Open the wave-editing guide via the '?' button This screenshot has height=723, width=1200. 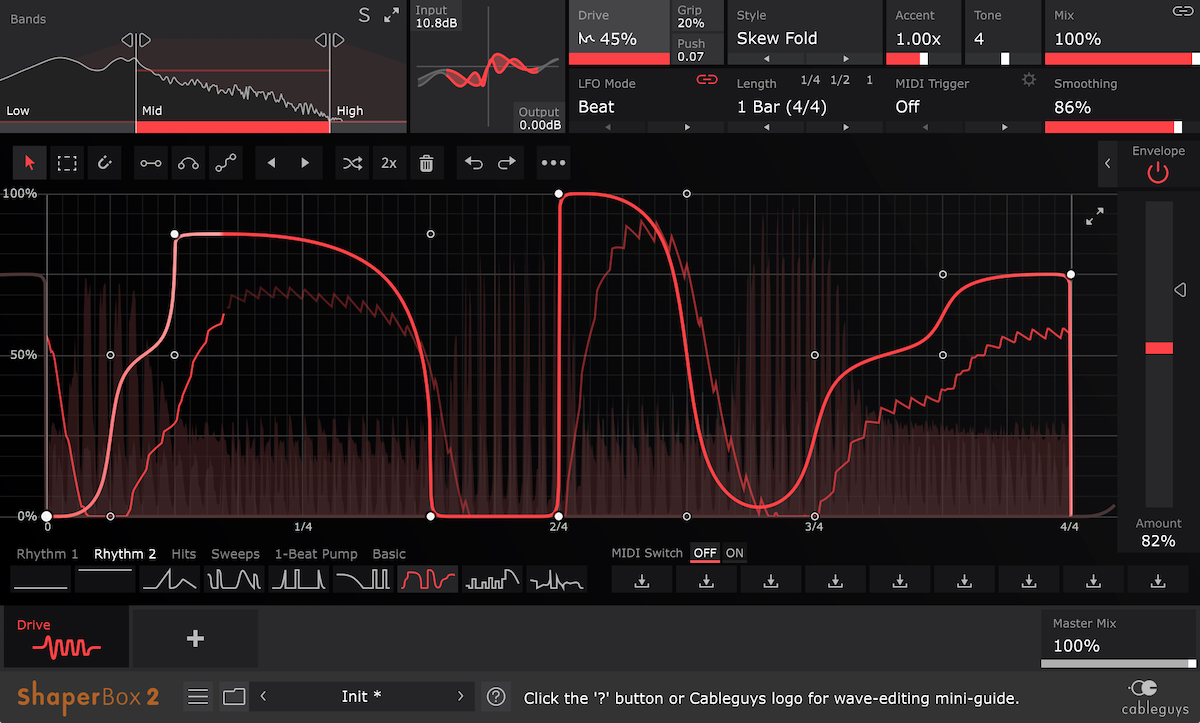tap(495, 696)
